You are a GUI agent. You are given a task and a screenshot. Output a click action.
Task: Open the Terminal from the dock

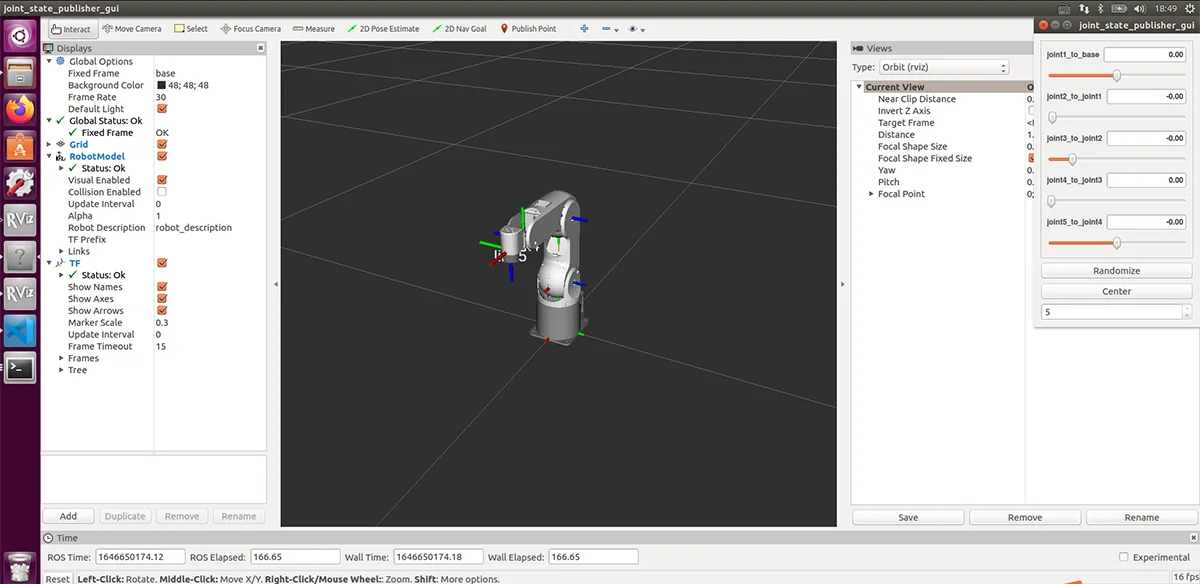coord(20,367)
